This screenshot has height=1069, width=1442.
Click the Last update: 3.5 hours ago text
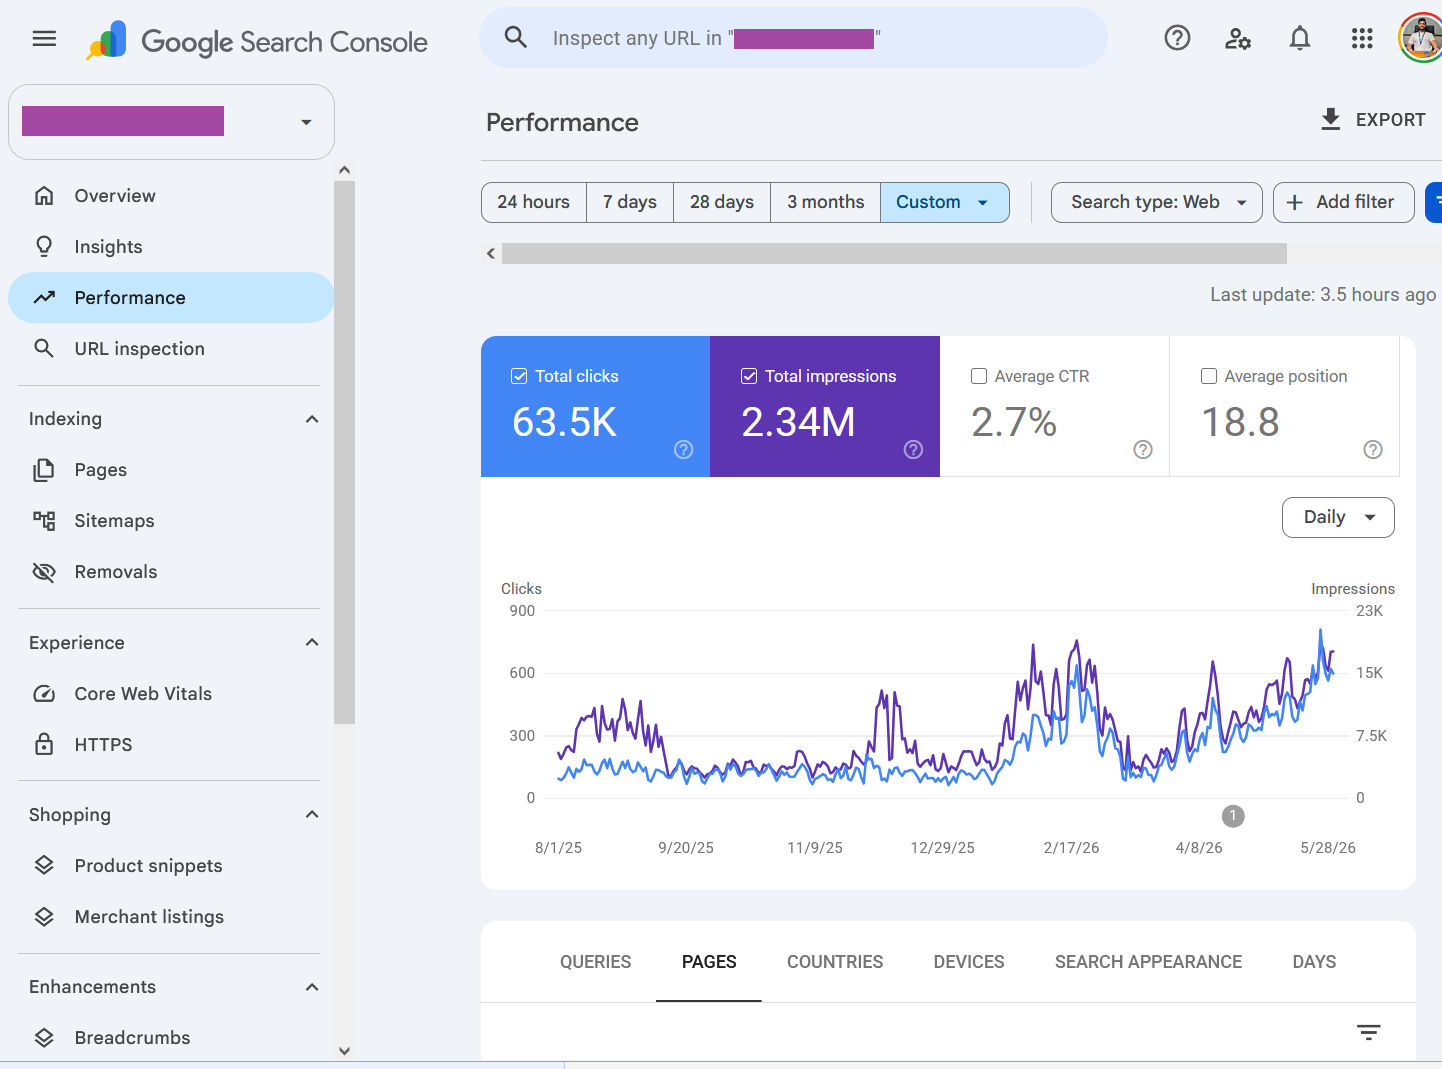(1323, 295)
